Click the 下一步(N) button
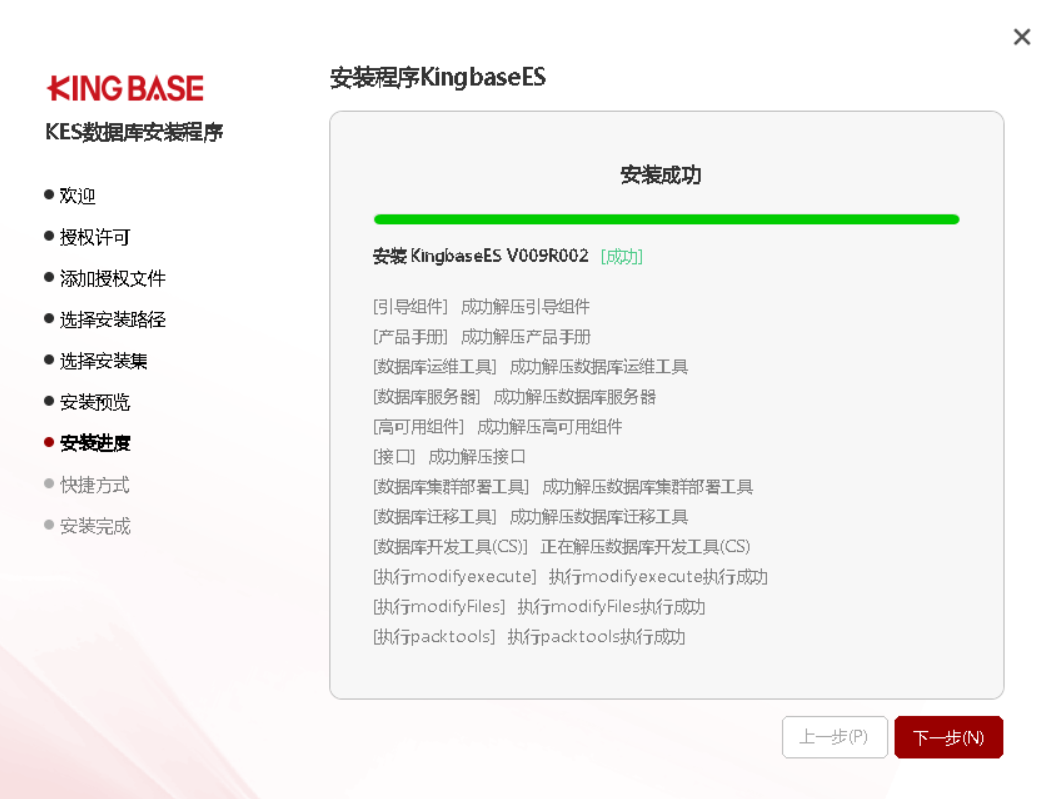Screen dimensions: 1051x799 click(948, 737)
